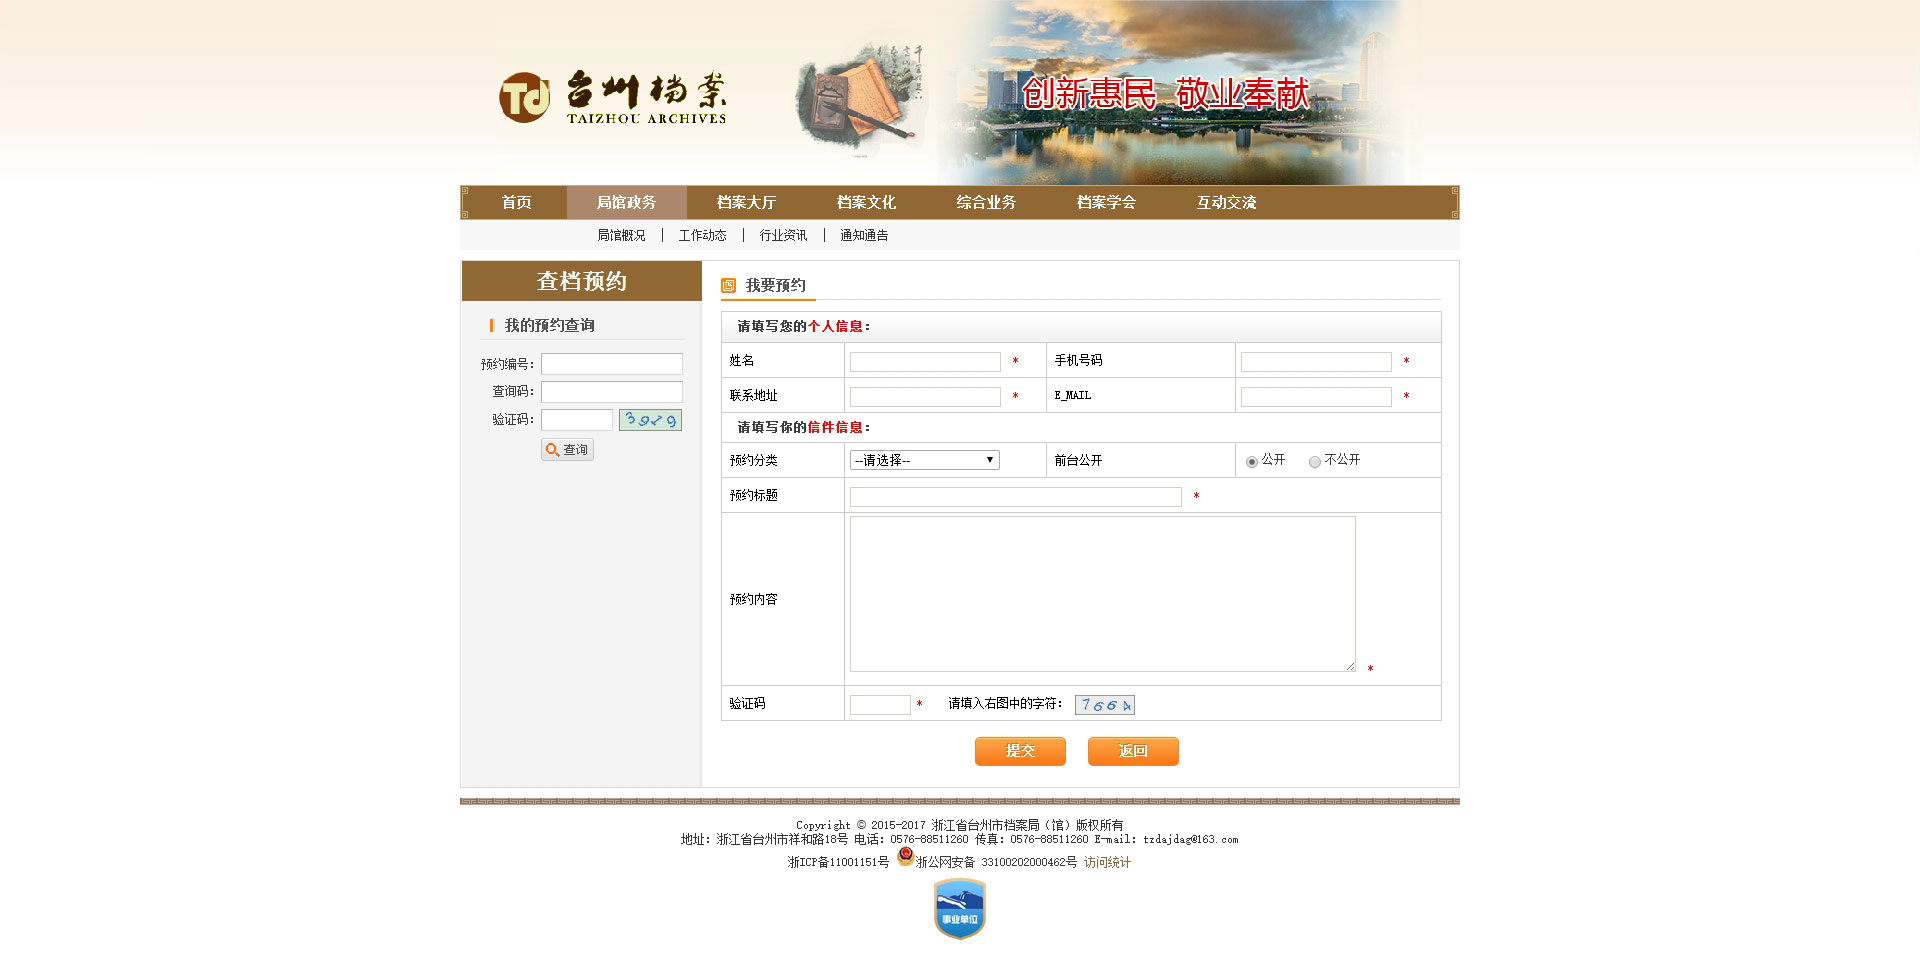Go to 互动交流 in the navigation bar
Viewport: 1920px width, 961px height.
[x=1226, y=202]
